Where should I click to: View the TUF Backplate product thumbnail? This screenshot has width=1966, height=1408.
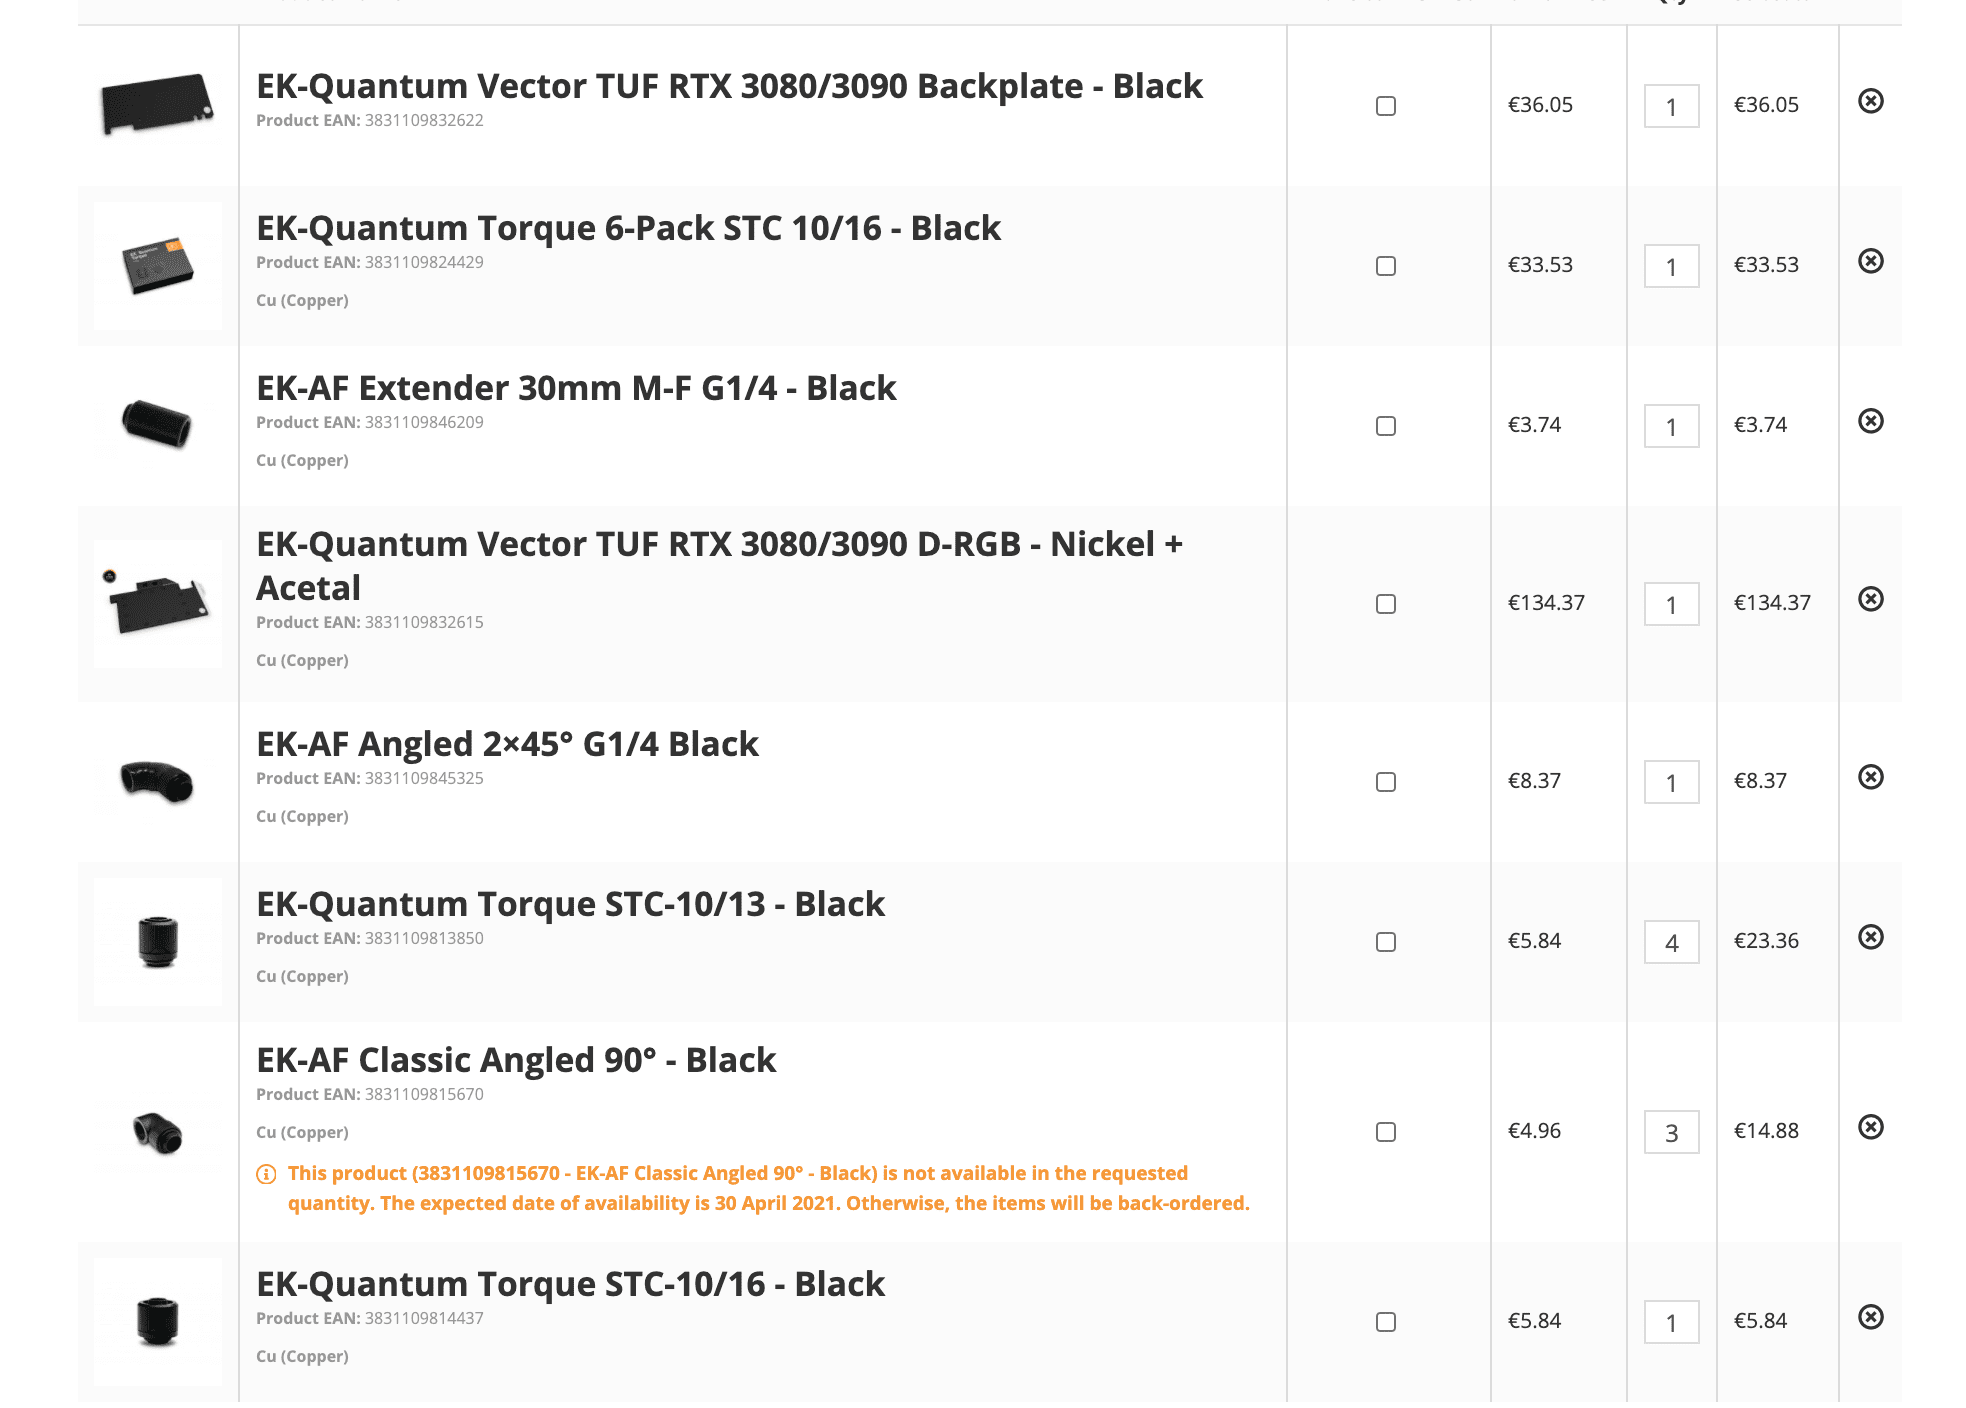click(x=157, y=104)
